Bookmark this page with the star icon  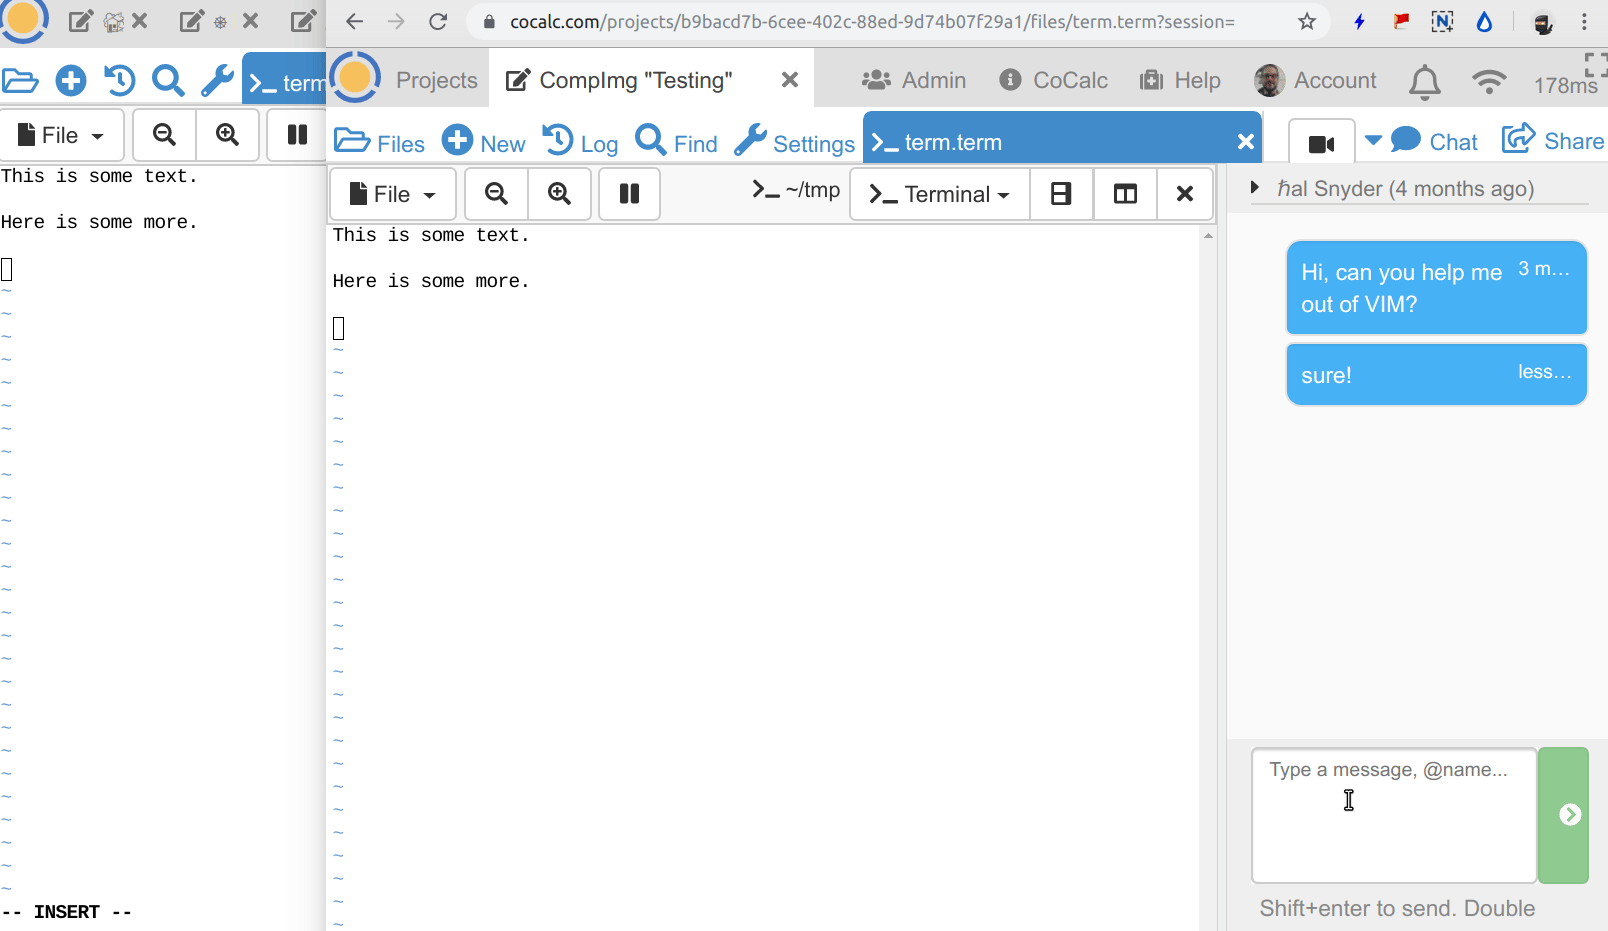1307,22
